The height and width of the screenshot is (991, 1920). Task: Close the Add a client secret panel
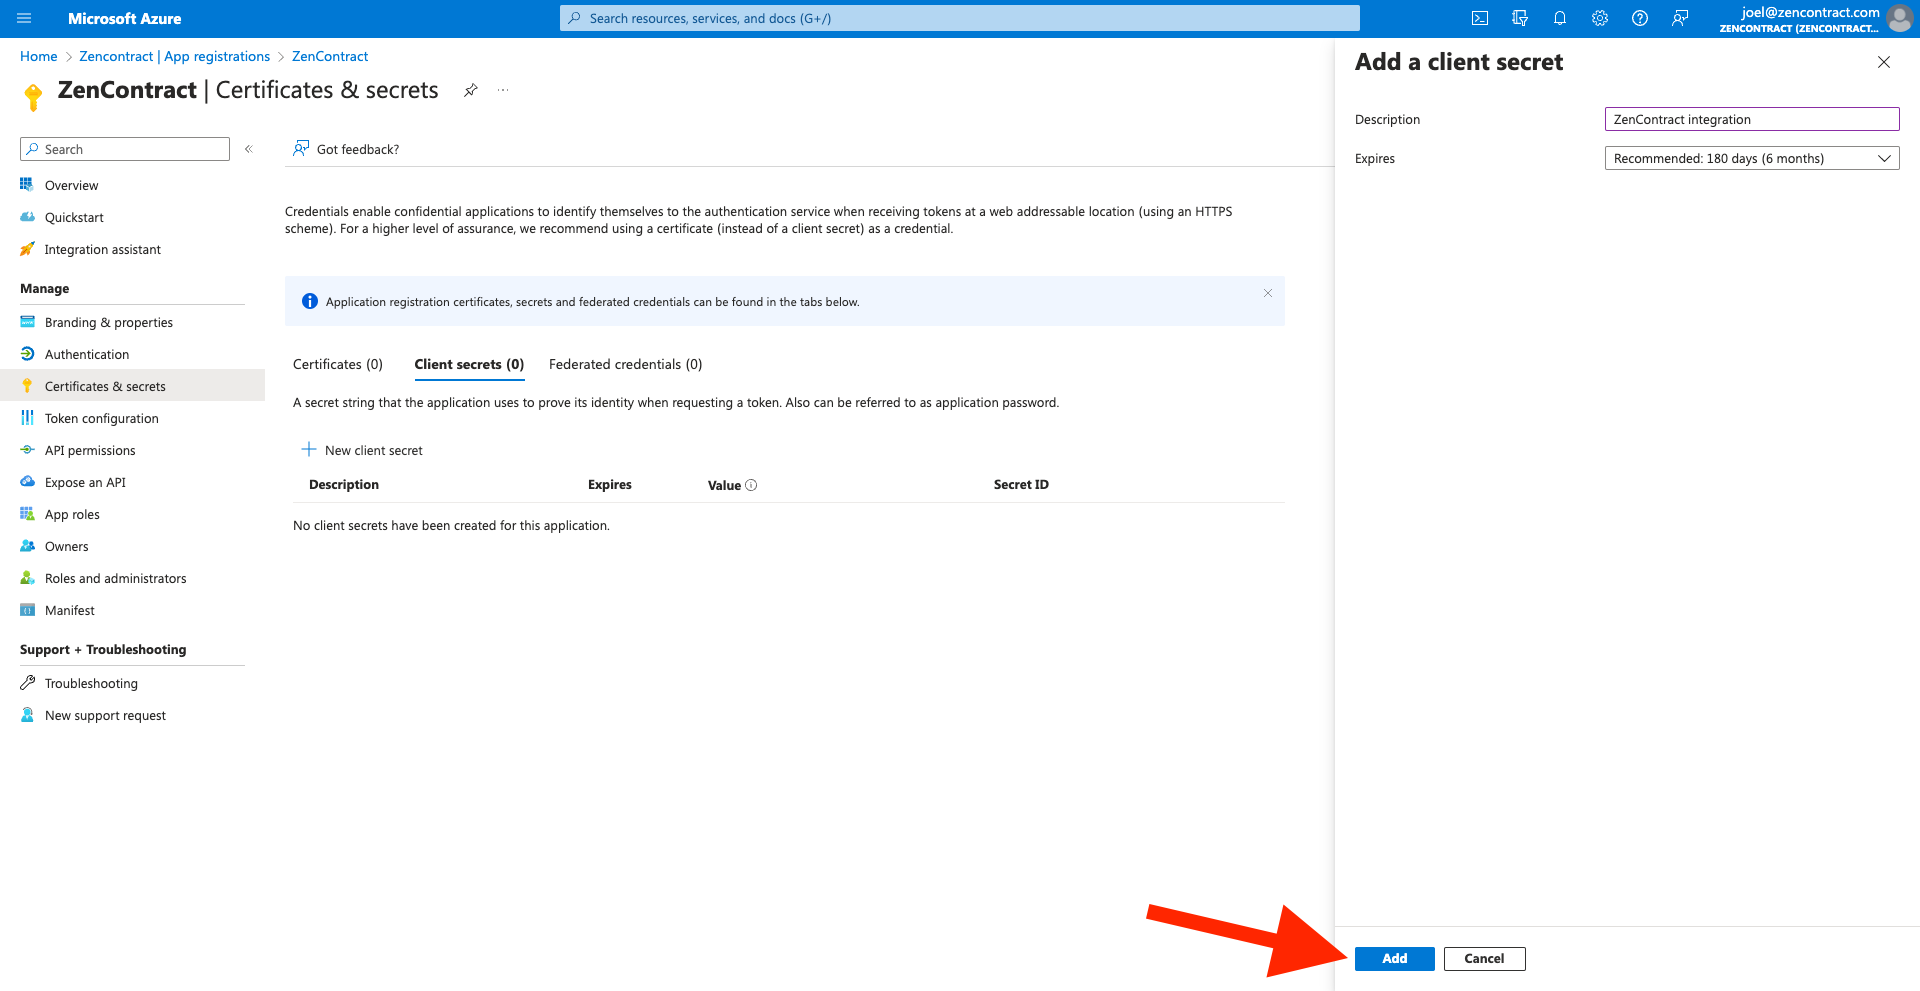[x=1883, y=62]
